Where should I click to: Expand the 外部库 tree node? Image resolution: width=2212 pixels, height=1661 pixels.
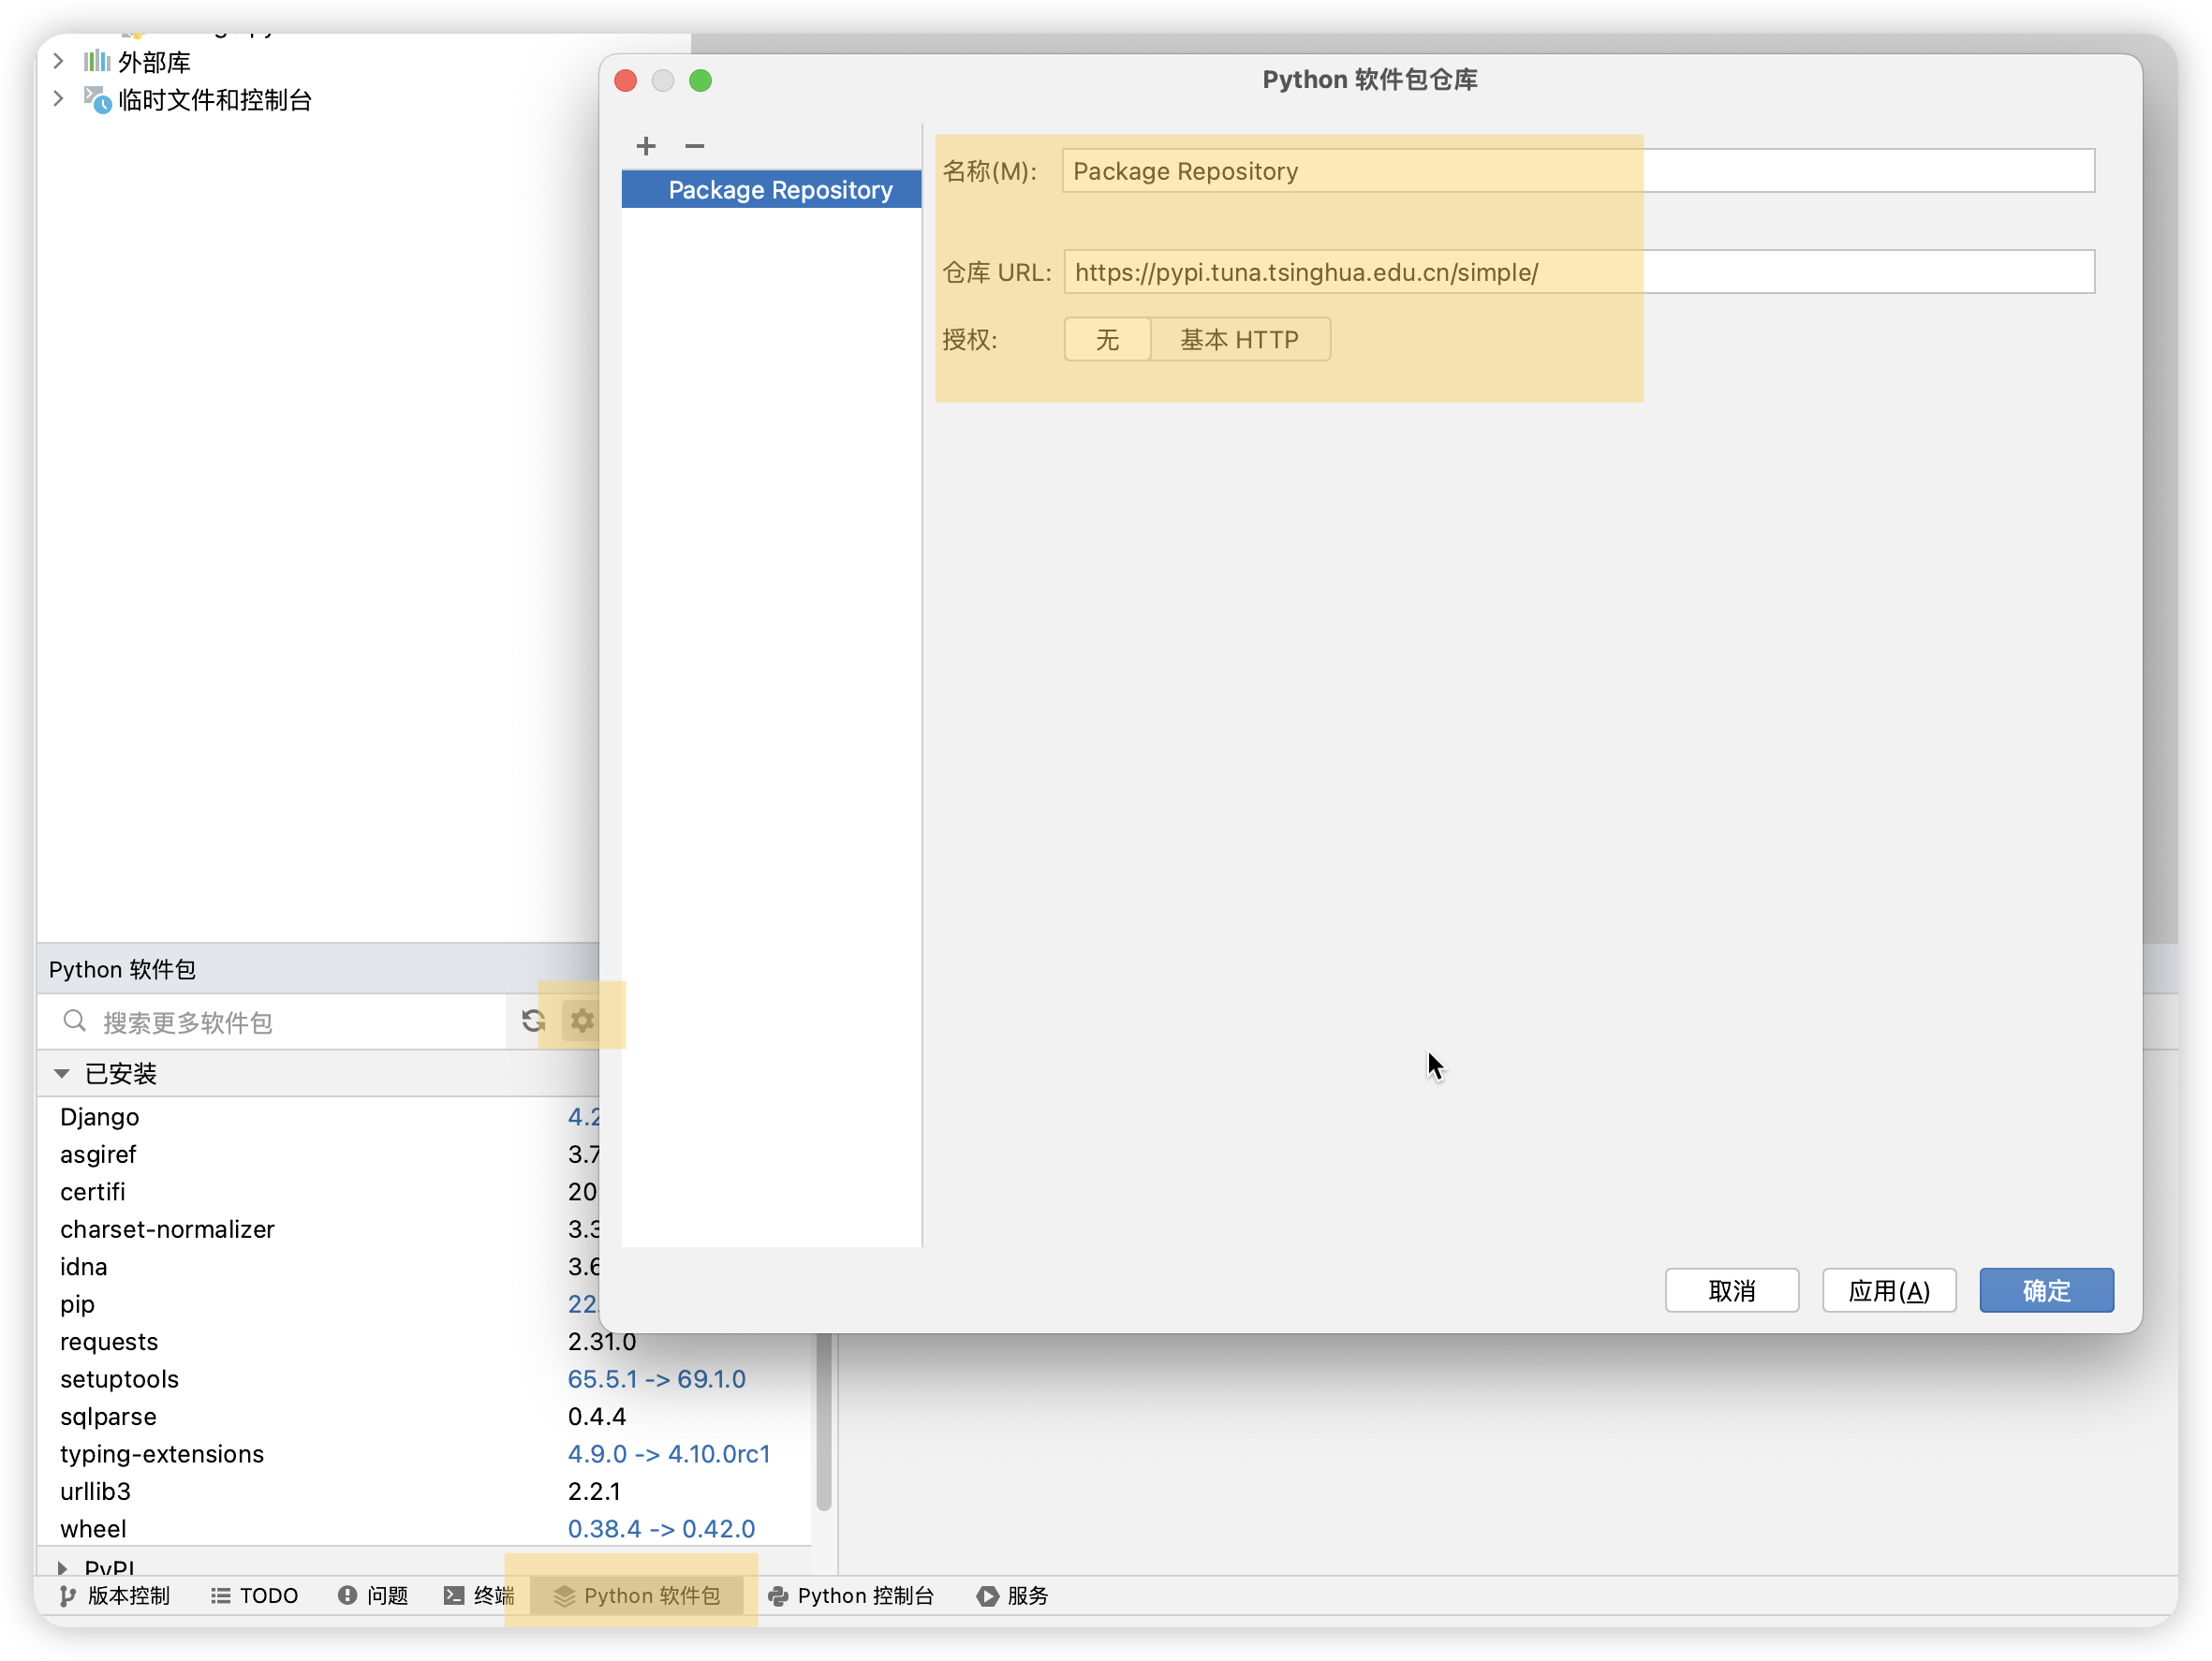pyautogui.click(x=58, y=61)
